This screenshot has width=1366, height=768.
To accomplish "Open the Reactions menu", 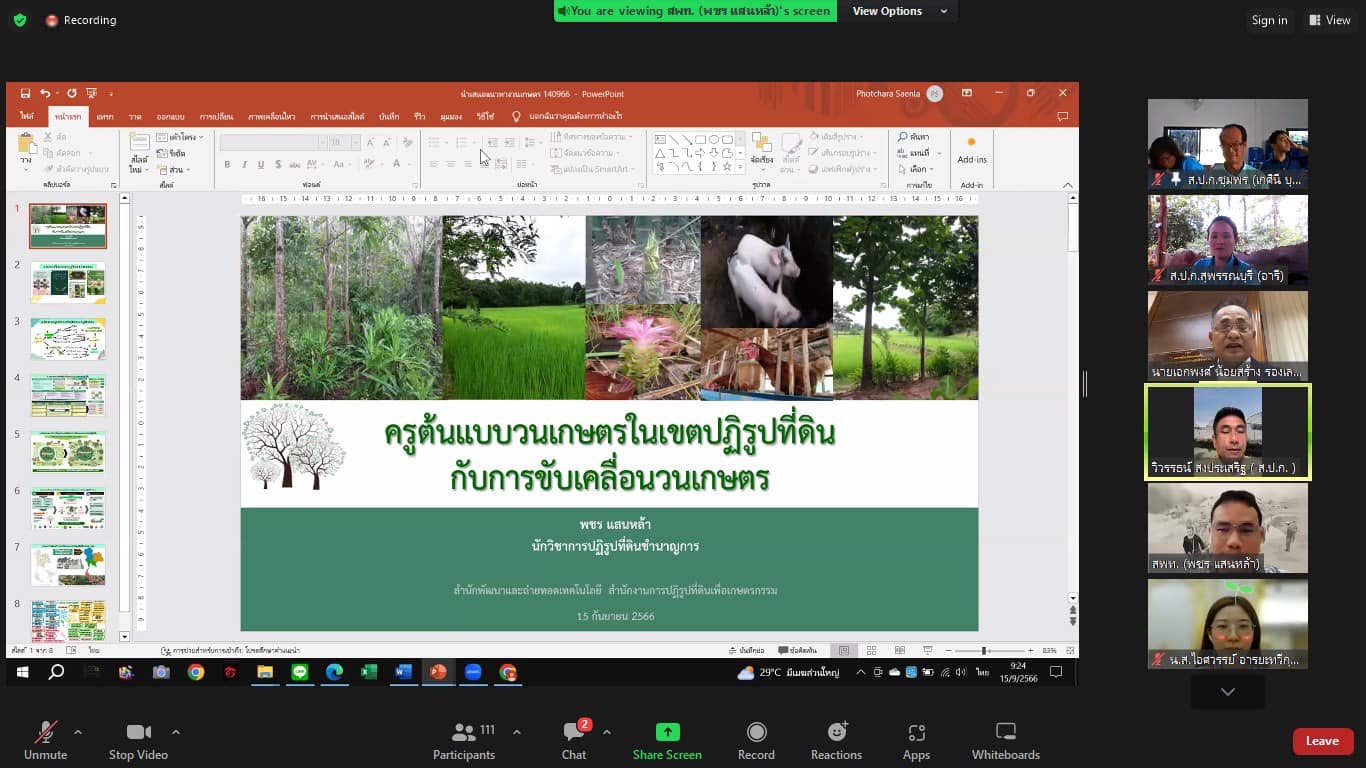I will point(836,740).
